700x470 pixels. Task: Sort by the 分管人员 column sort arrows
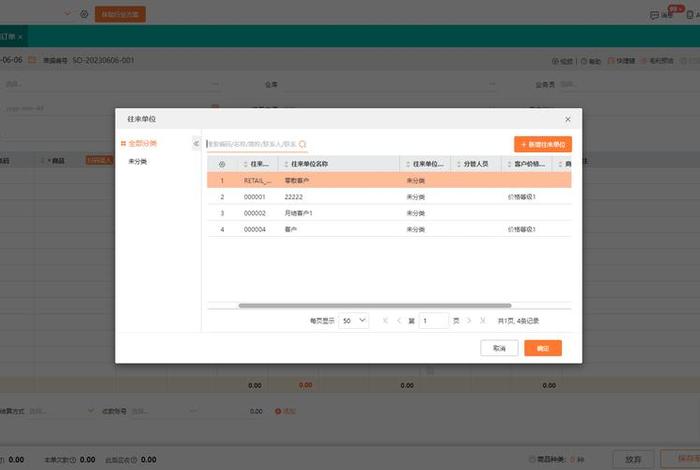(458, 164)
